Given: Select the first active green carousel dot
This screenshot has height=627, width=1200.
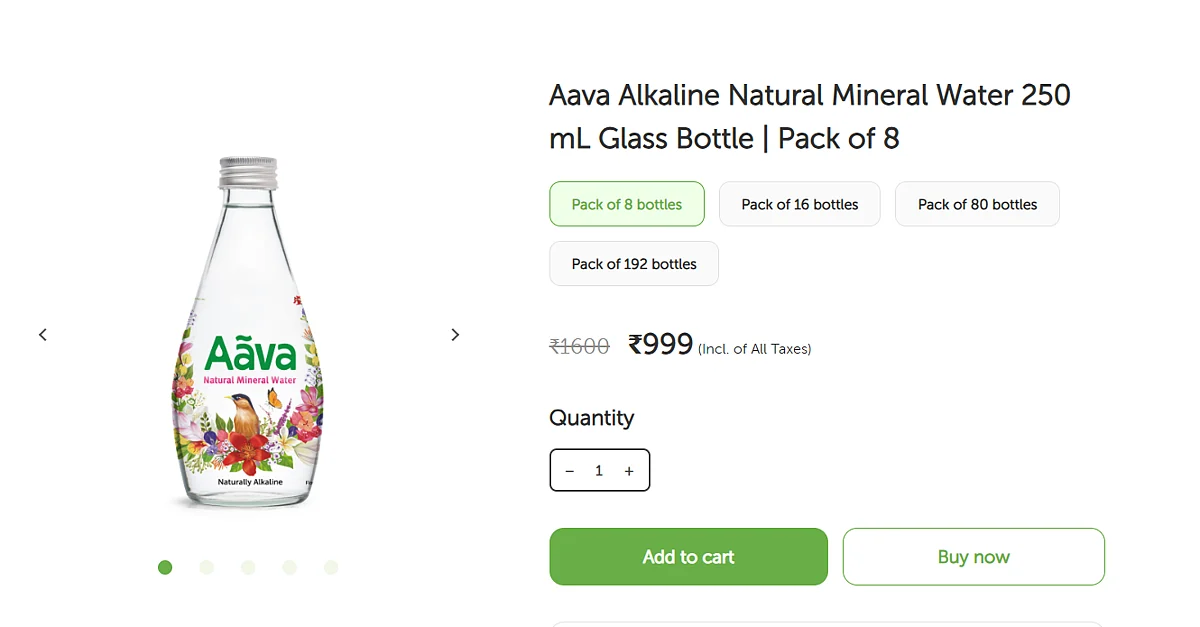Looking at the screenshot, I should (165, 567).
